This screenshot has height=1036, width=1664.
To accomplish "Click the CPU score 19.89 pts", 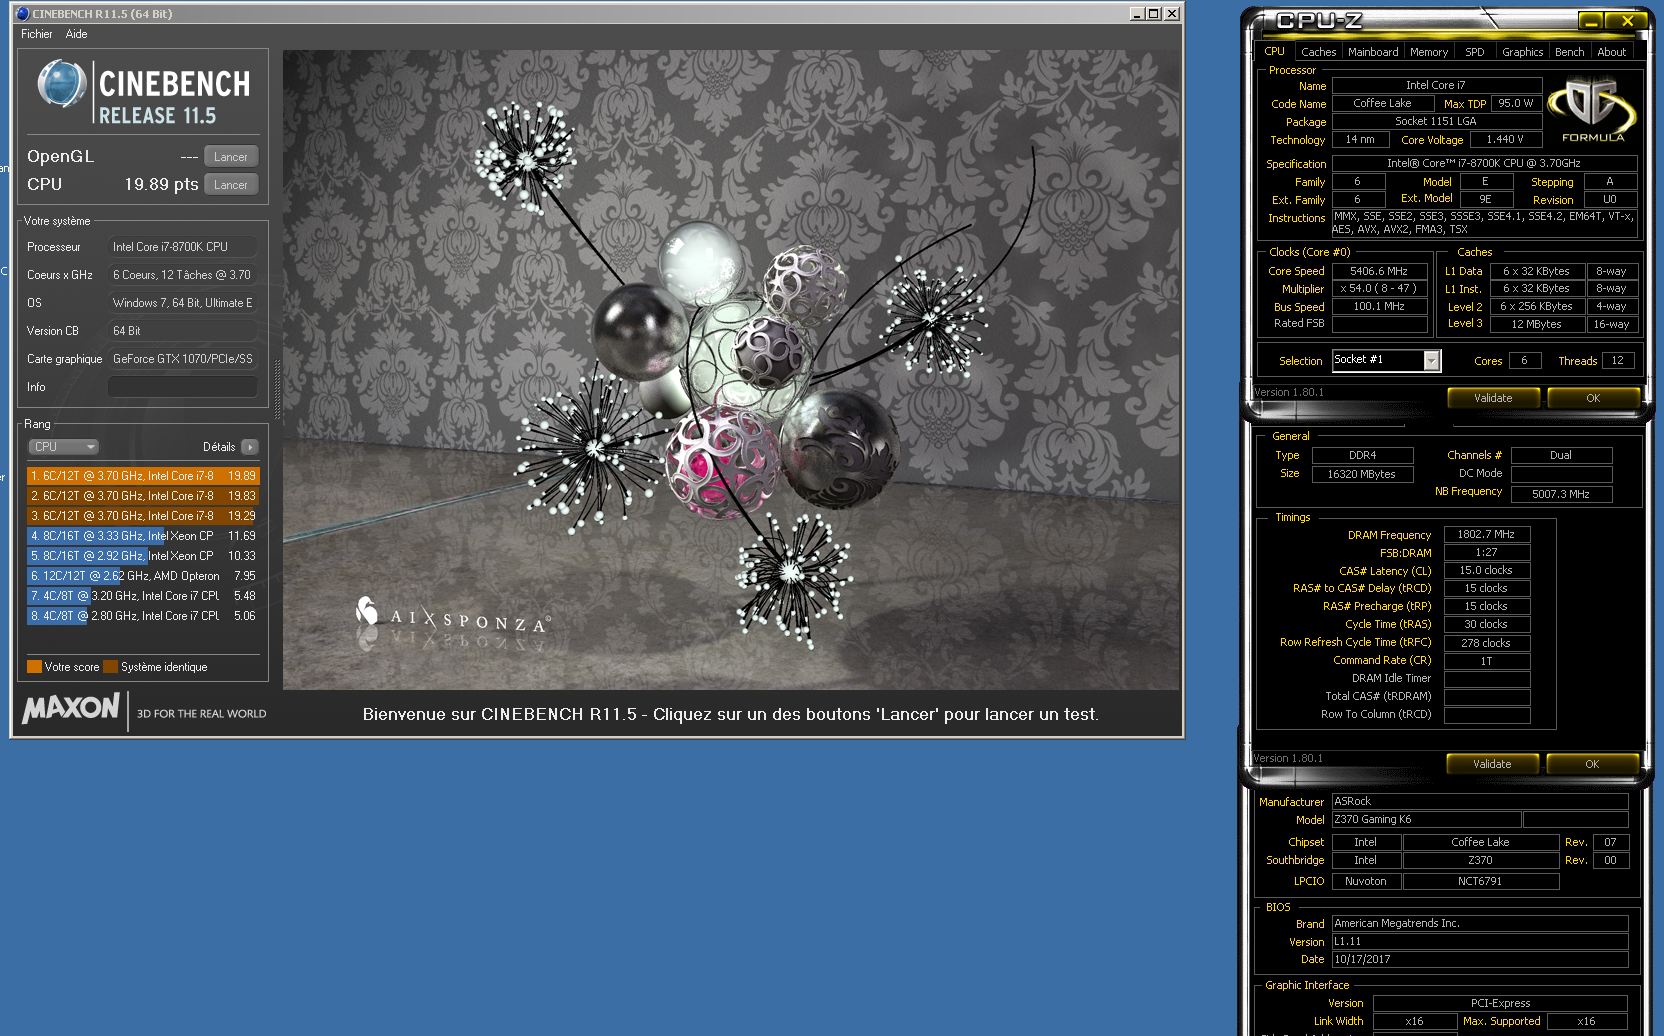I will click(161, 185).
